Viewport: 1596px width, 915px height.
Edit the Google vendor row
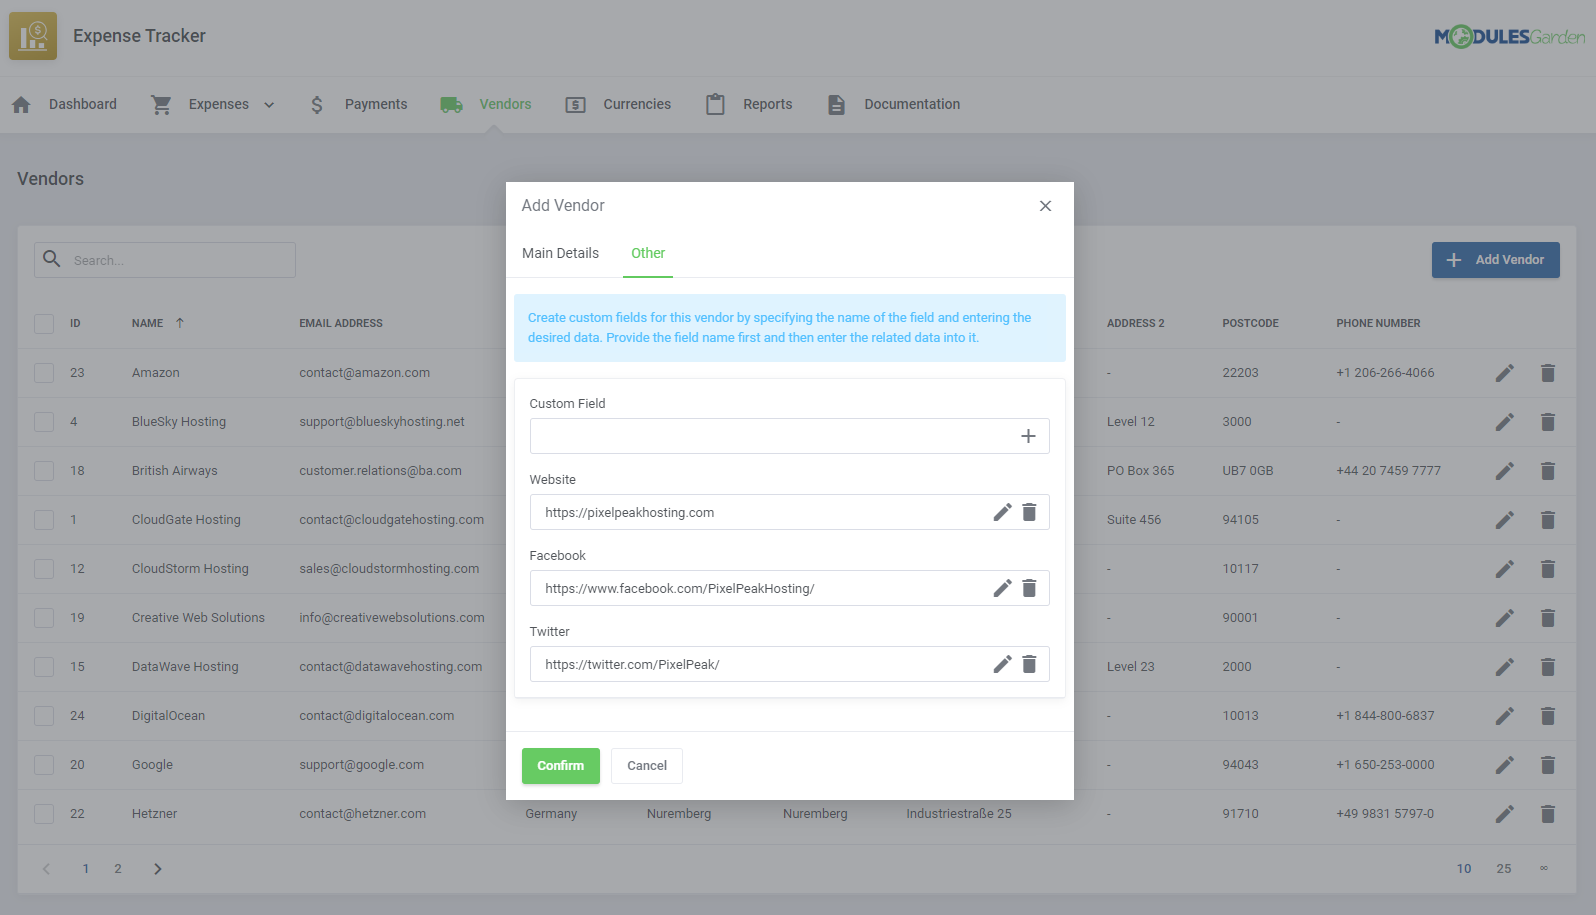tap(1505, 765)
